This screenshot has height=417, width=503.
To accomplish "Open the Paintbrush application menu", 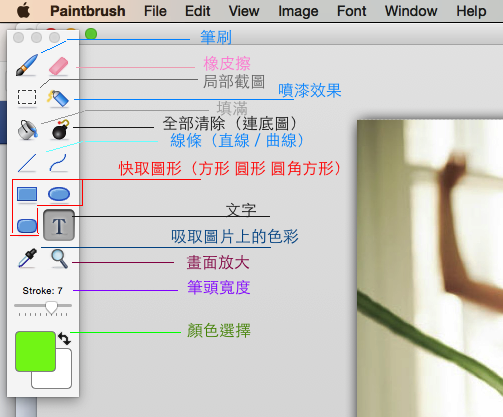I will tap(88, 11).
